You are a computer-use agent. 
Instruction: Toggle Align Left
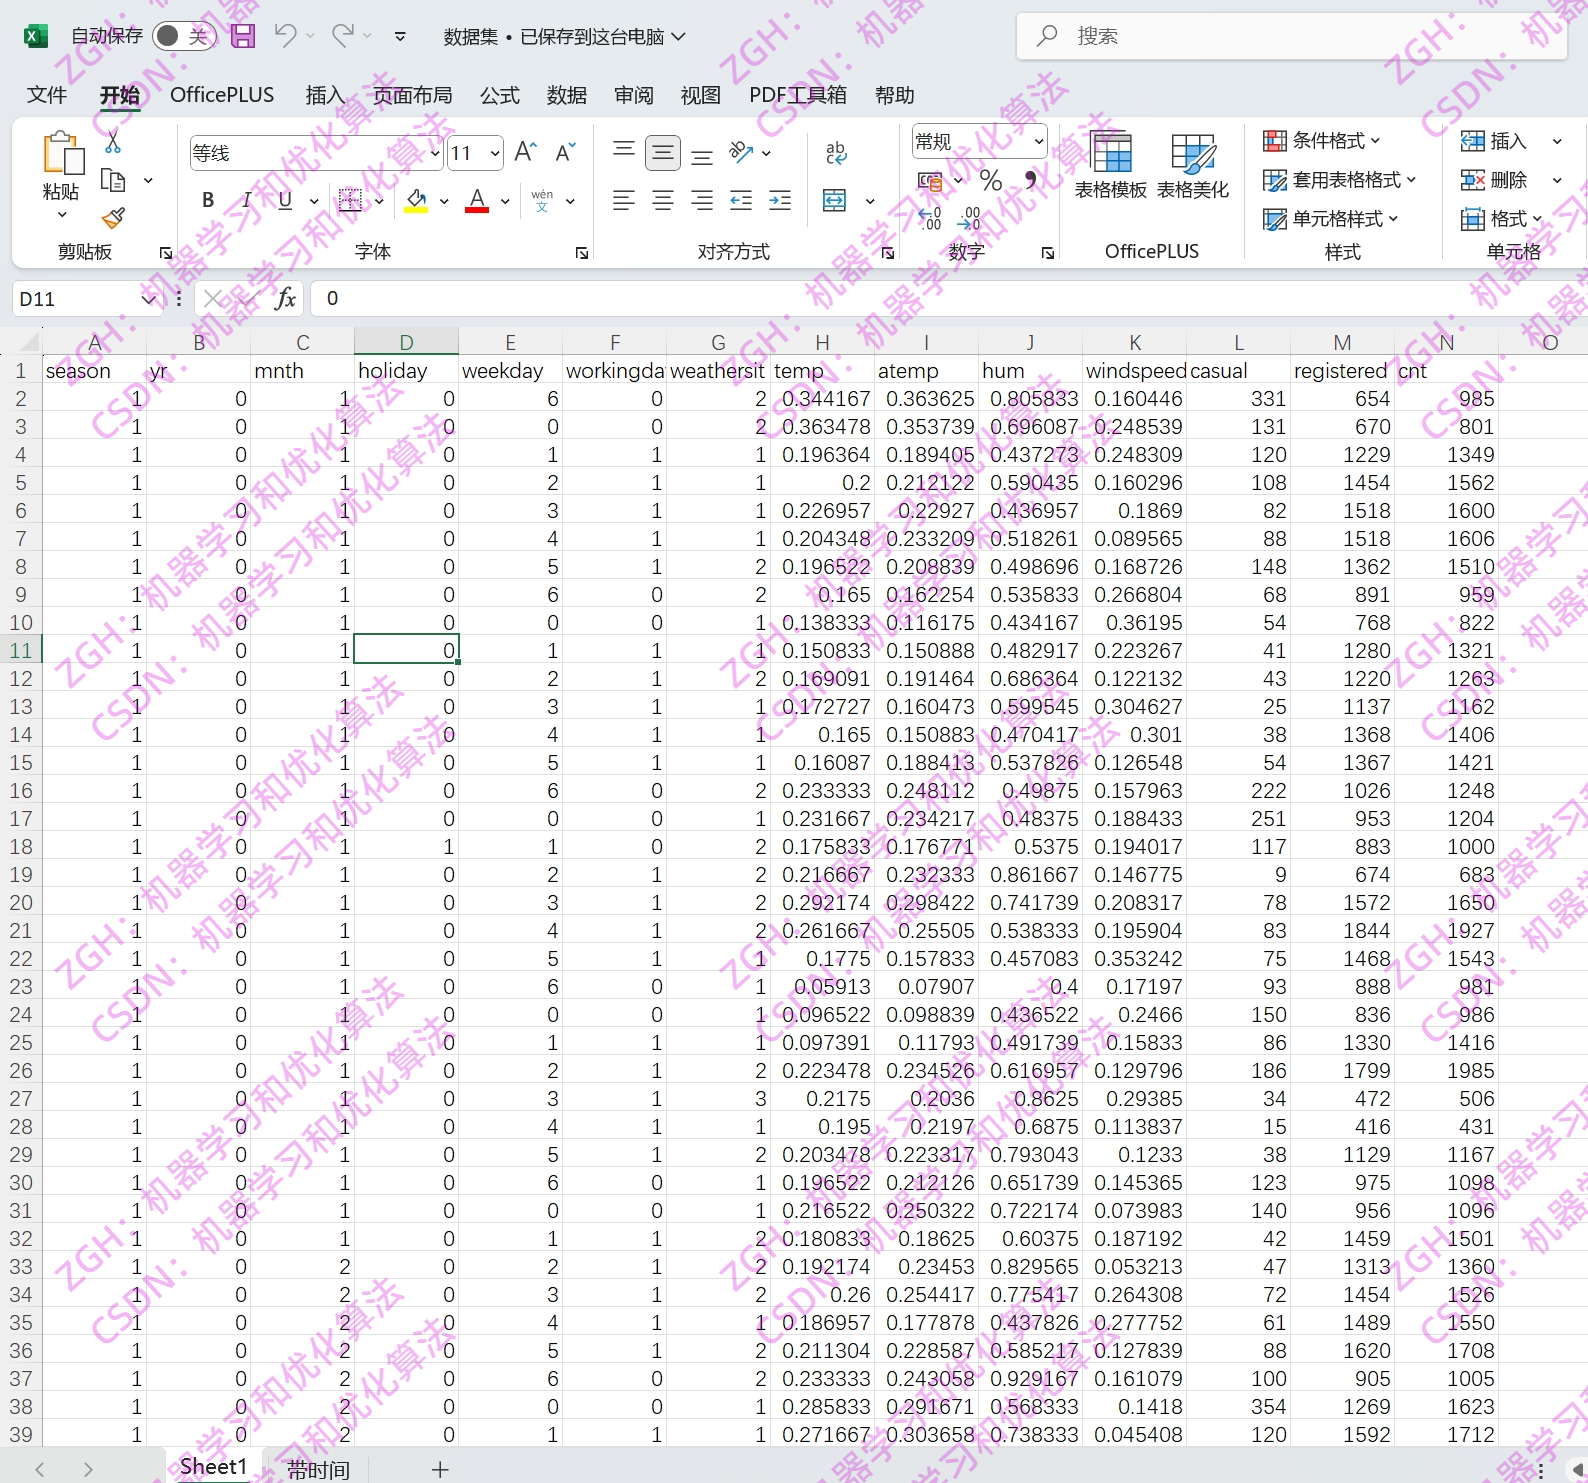pos(624,201)
